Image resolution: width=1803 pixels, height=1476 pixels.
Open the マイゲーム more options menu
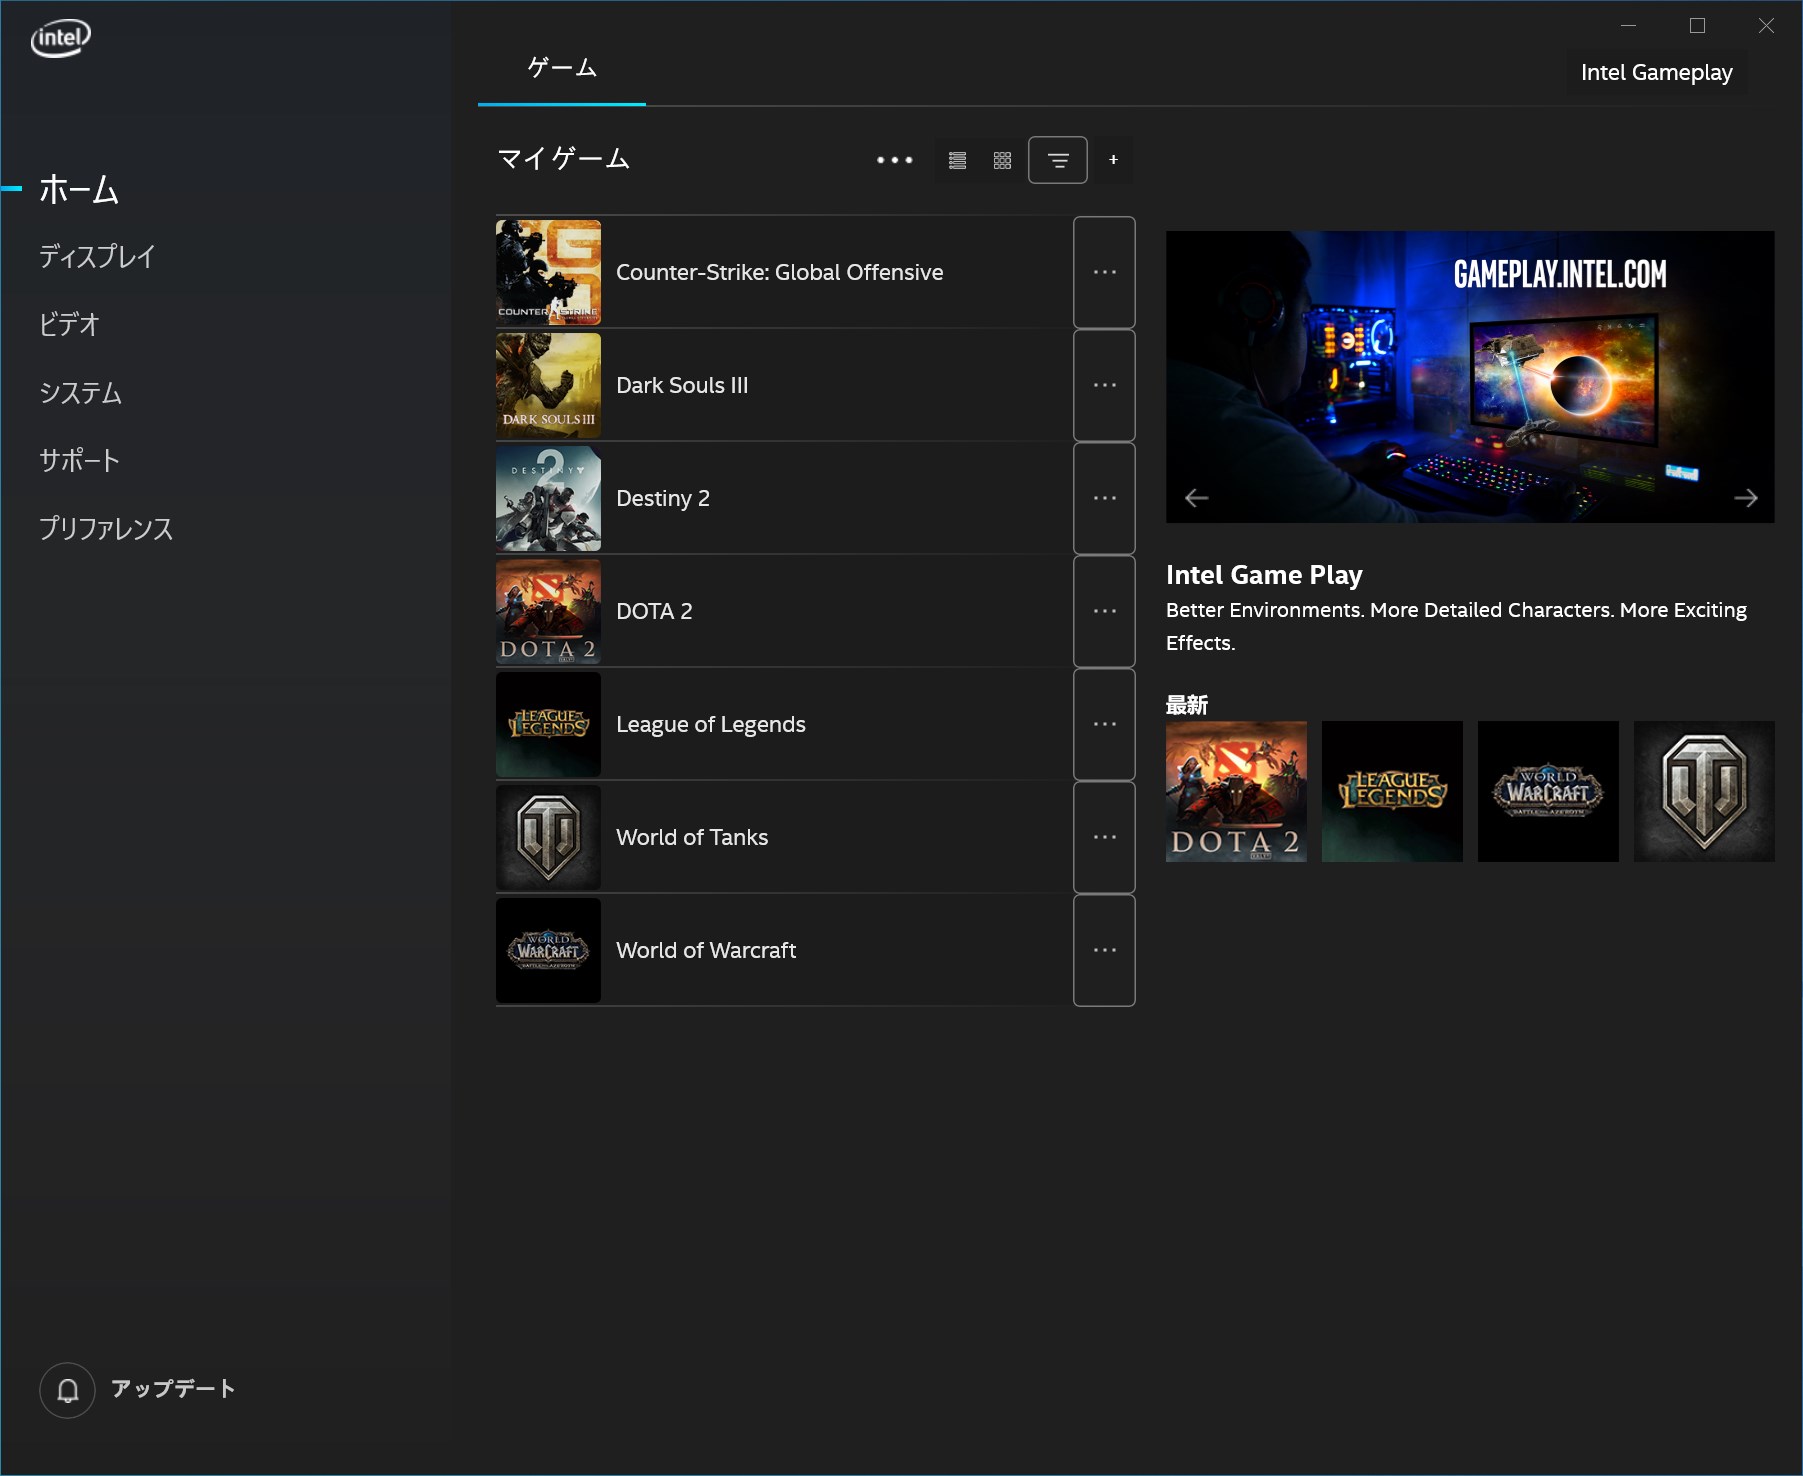click(x=894, y=160)
